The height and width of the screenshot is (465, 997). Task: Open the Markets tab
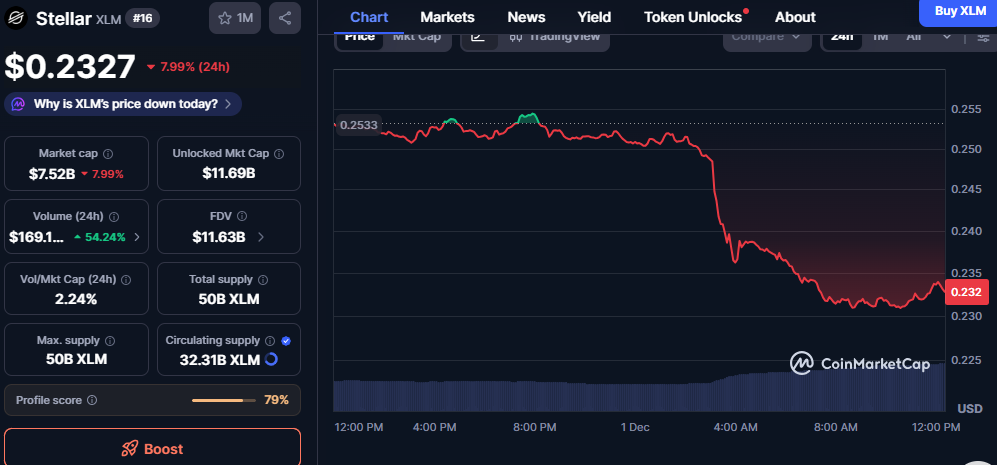pos(447,17)
